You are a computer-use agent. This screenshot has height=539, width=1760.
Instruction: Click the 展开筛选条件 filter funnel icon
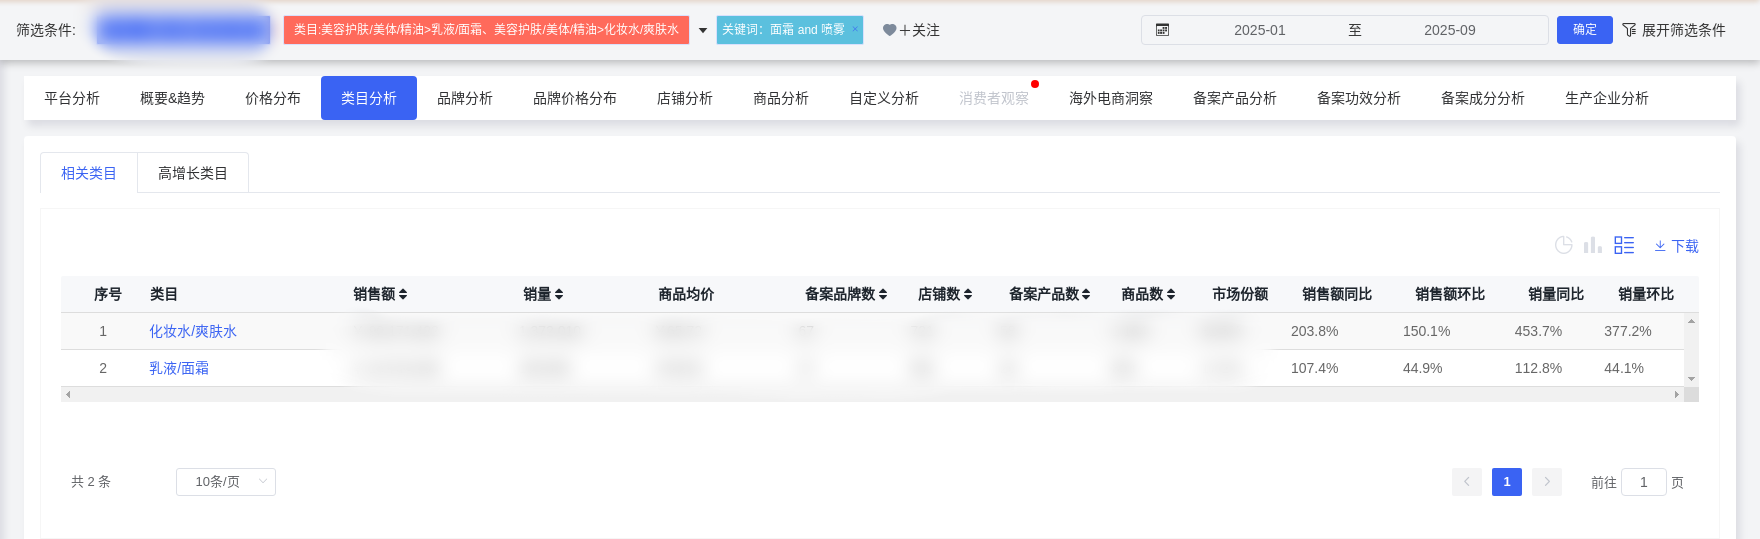point(1630,30)
